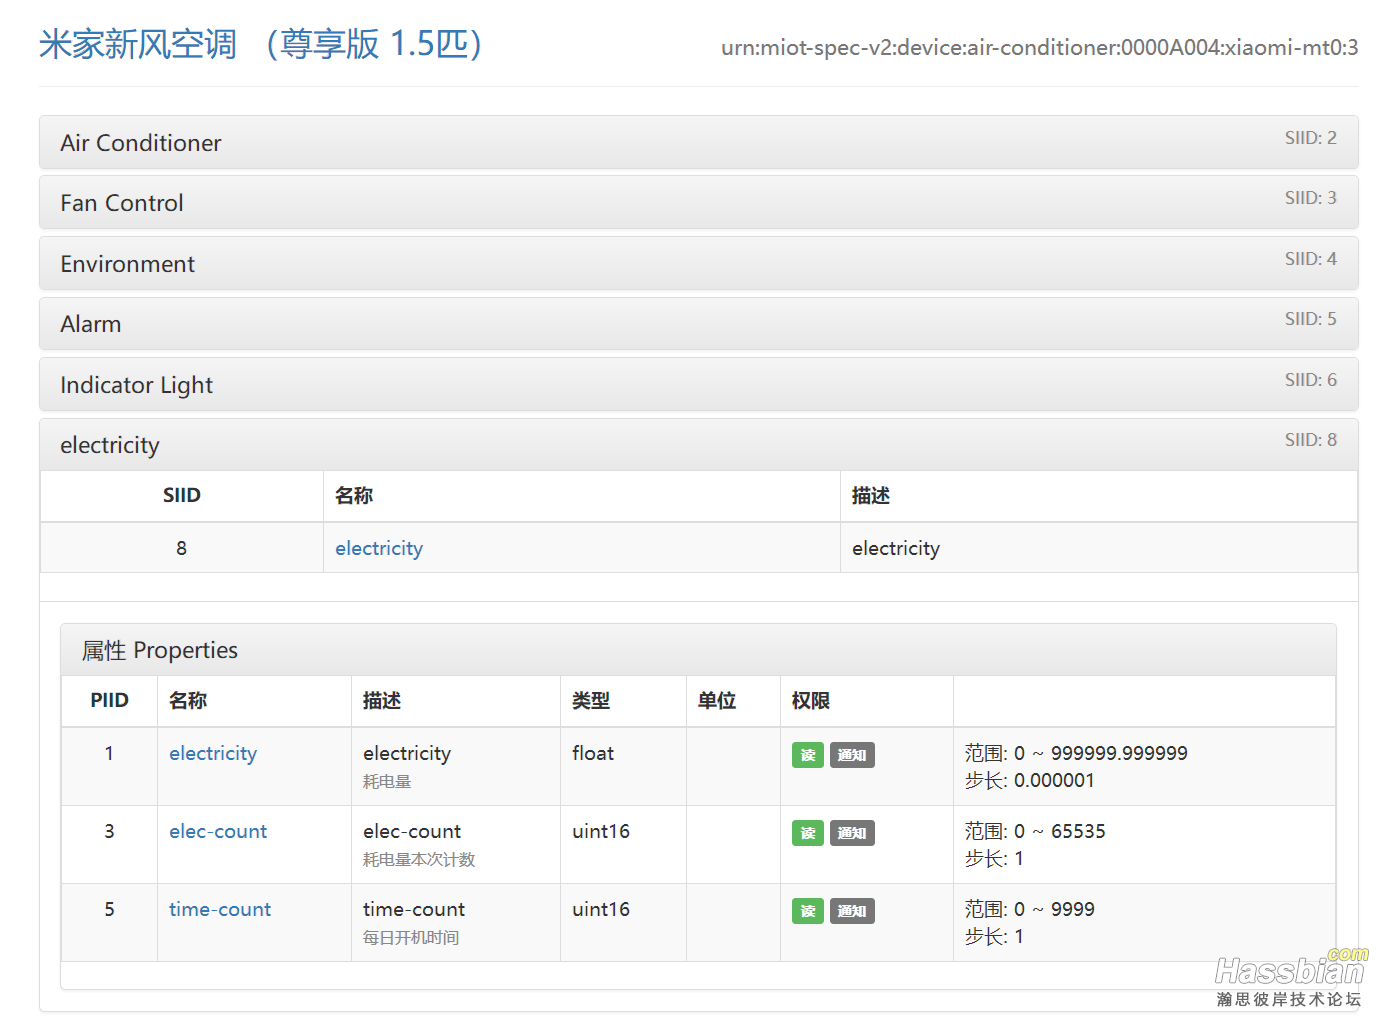Click the electricity description cell in the service table

pos(1099,548)
